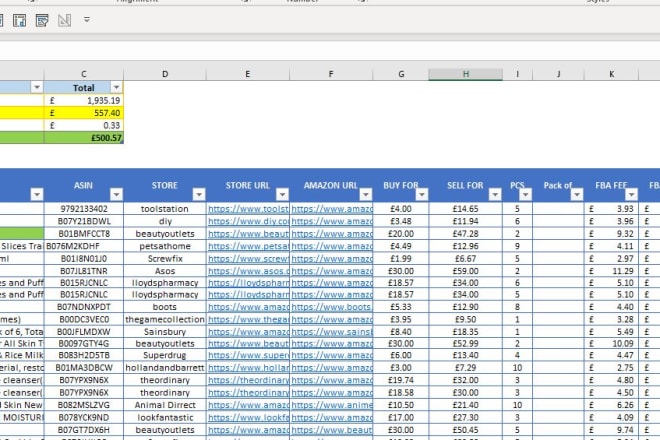This screenshot has height=440, width=660.
Task: Open the FBA FEE filter dropdown
Action: click(x=631, y=194)
